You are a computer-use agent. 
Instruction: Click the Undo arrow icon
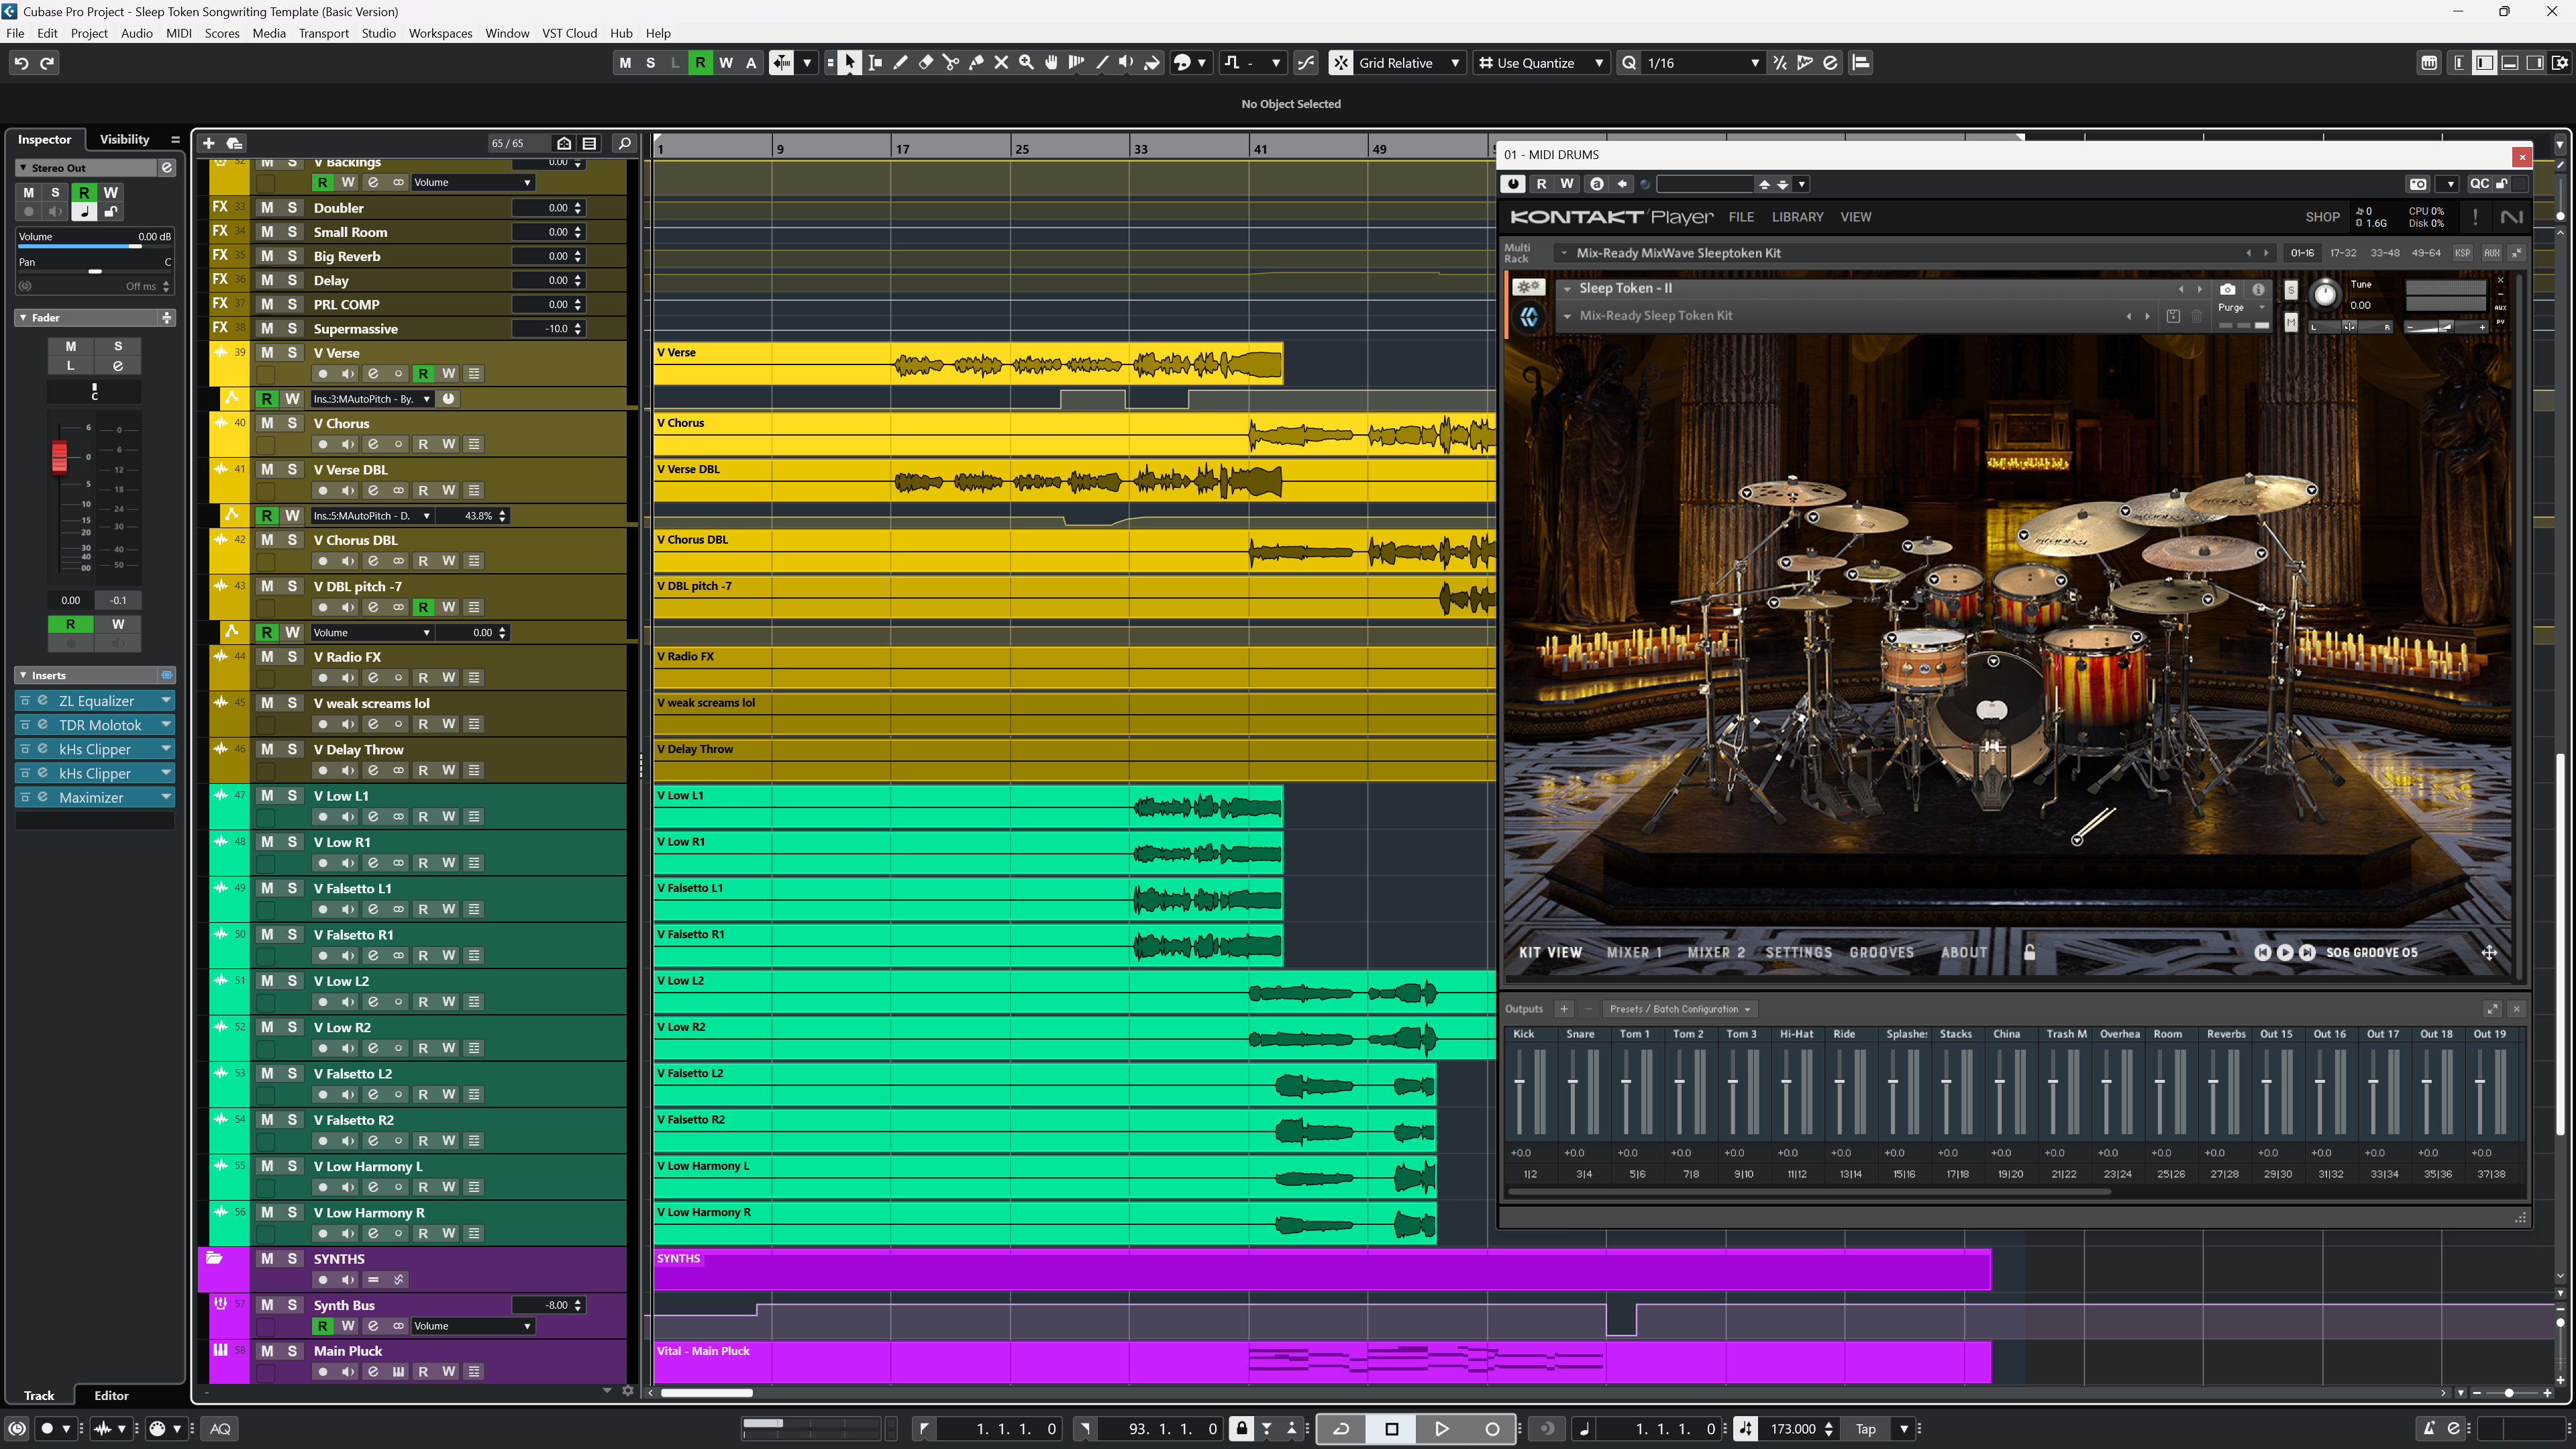pos(21,63)
